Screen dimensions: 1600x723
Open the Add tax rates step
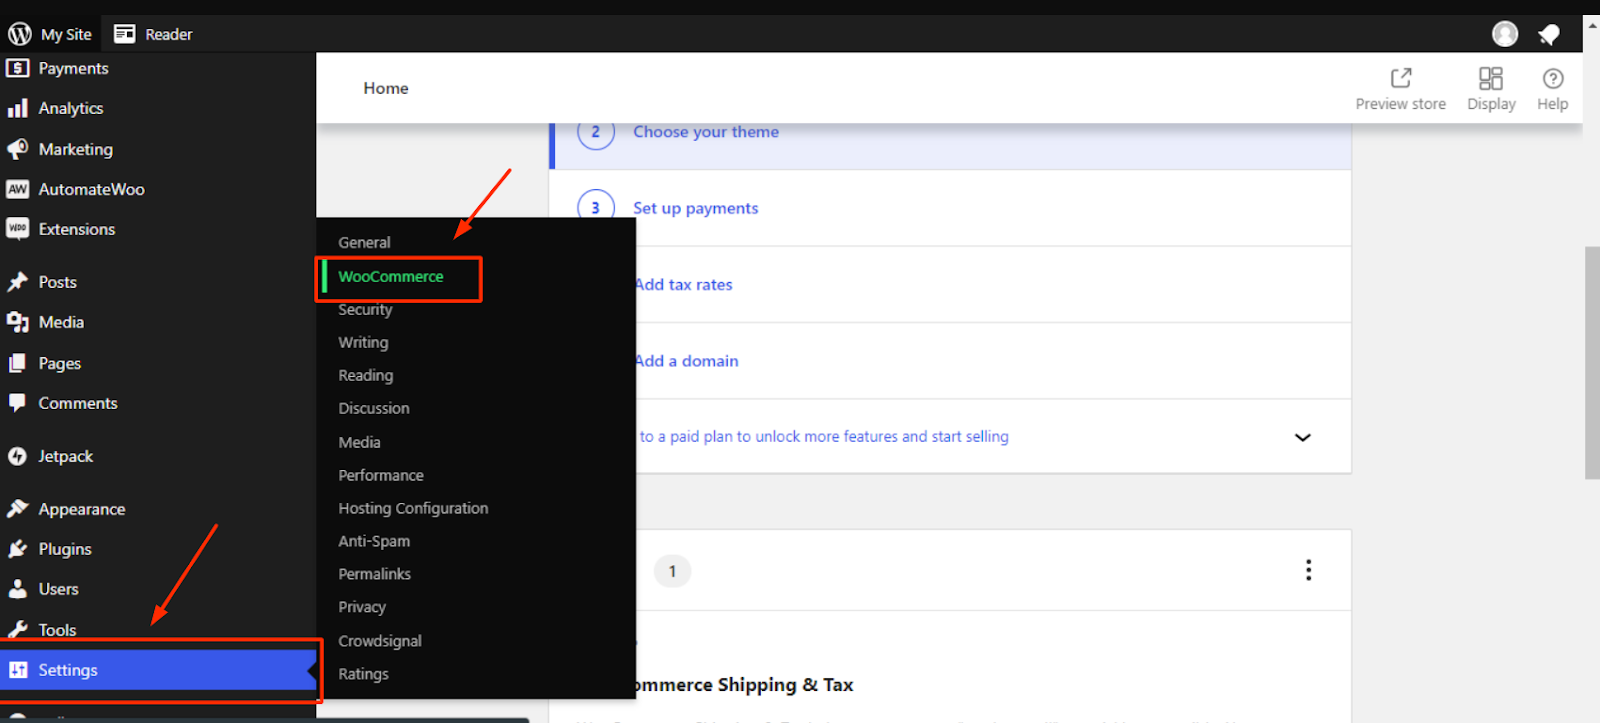(684, 285)
